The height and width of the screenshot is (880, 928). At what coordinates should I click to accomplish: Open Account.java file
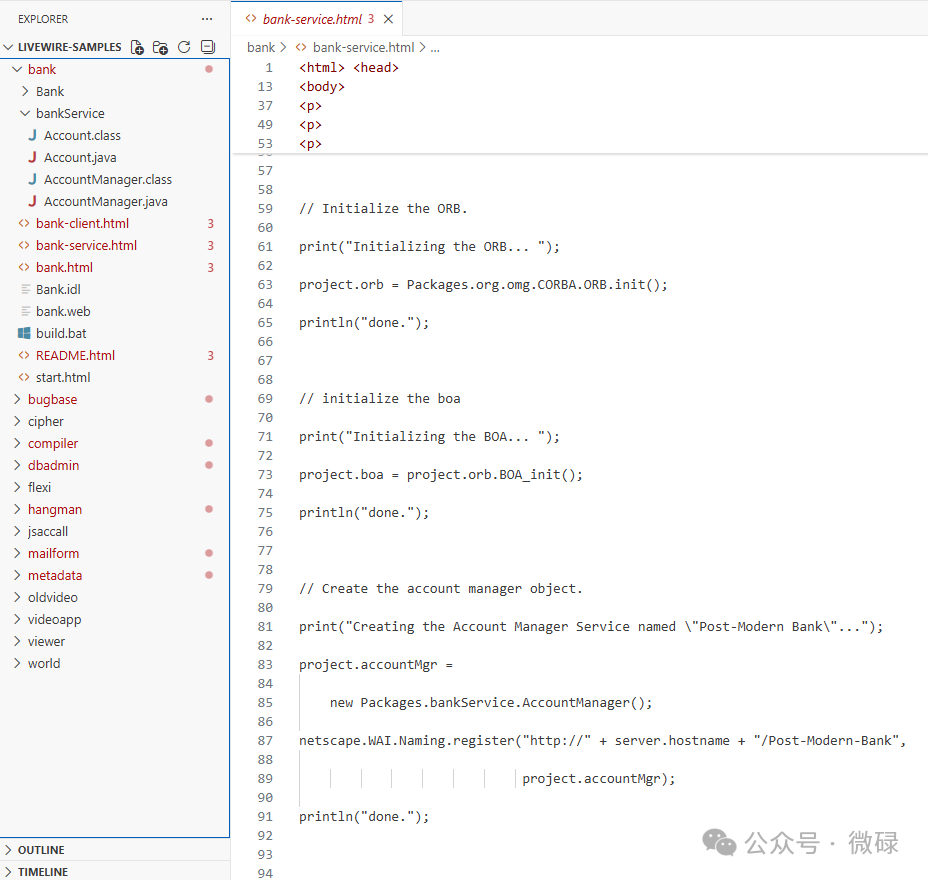[80, 157]
